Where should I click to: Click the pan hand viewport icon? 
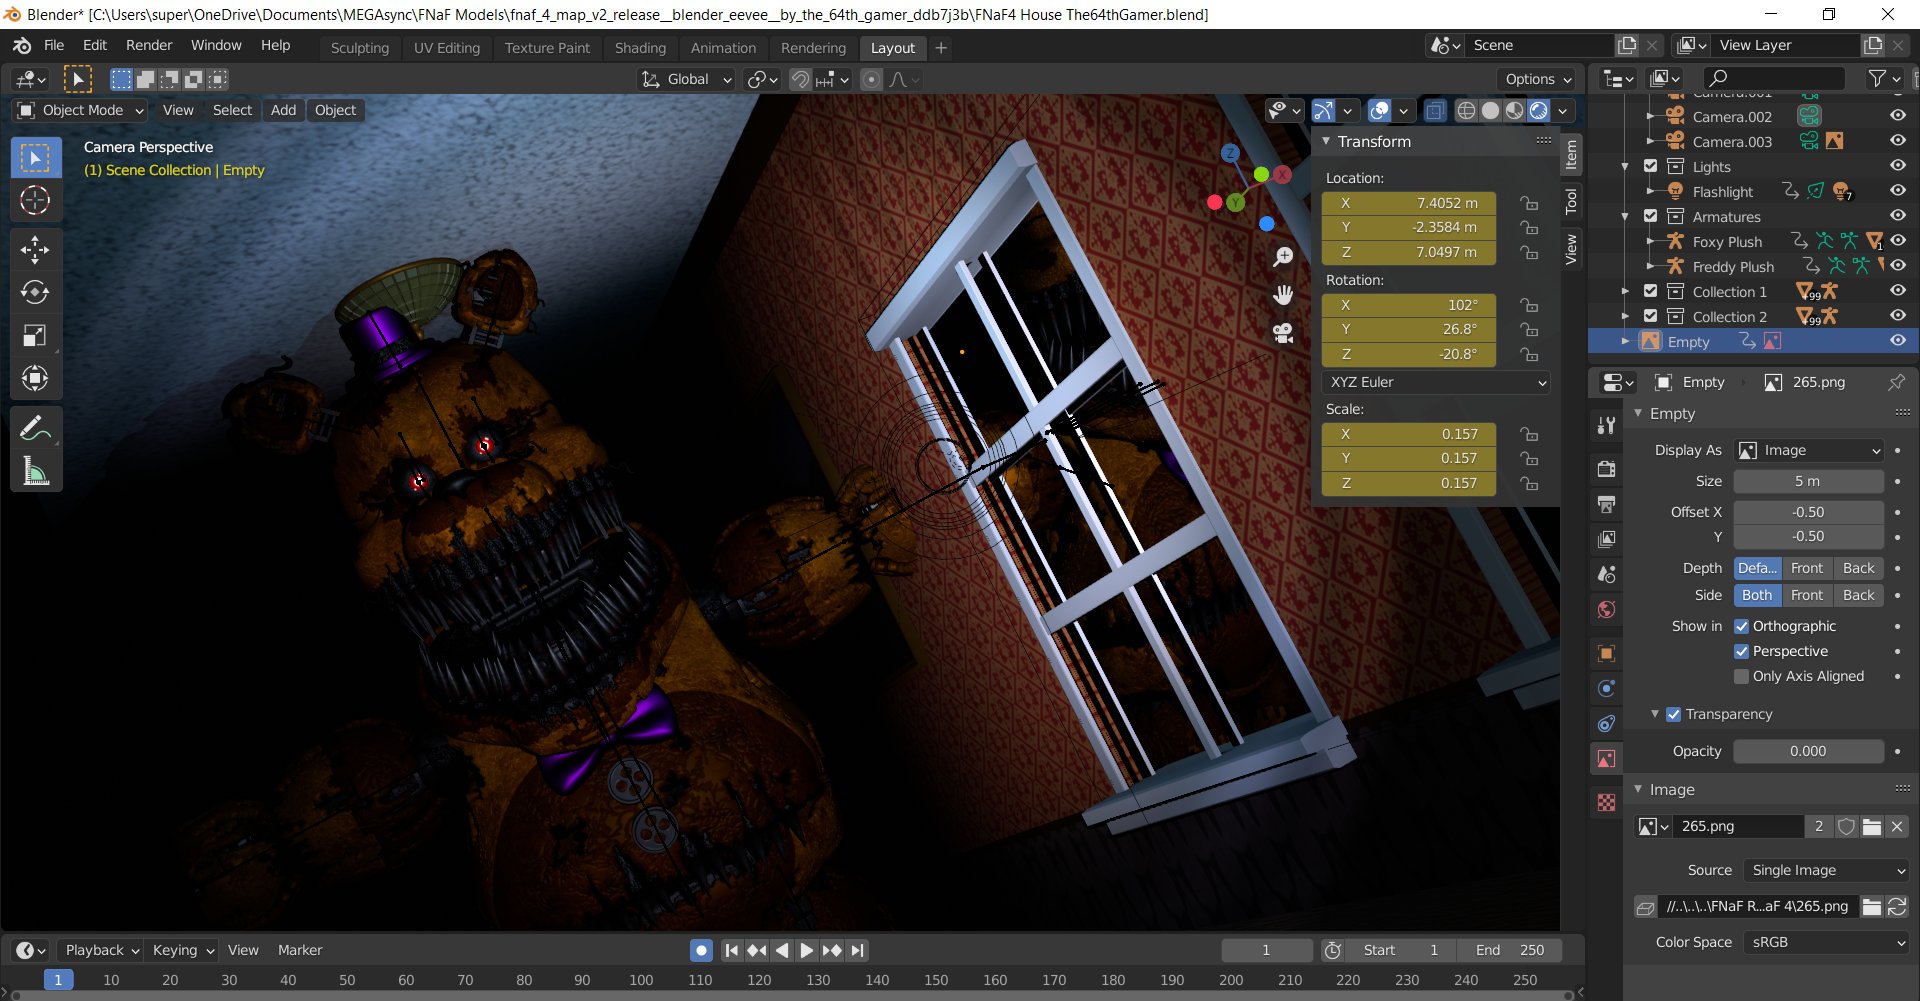pyautogui.click(x=1283, y=295)
